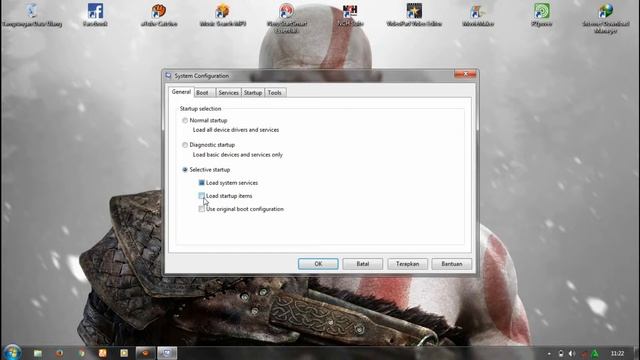Screen dimensions: 640x360
Task: Switch to the Tools tab
Action: point(275,93)
